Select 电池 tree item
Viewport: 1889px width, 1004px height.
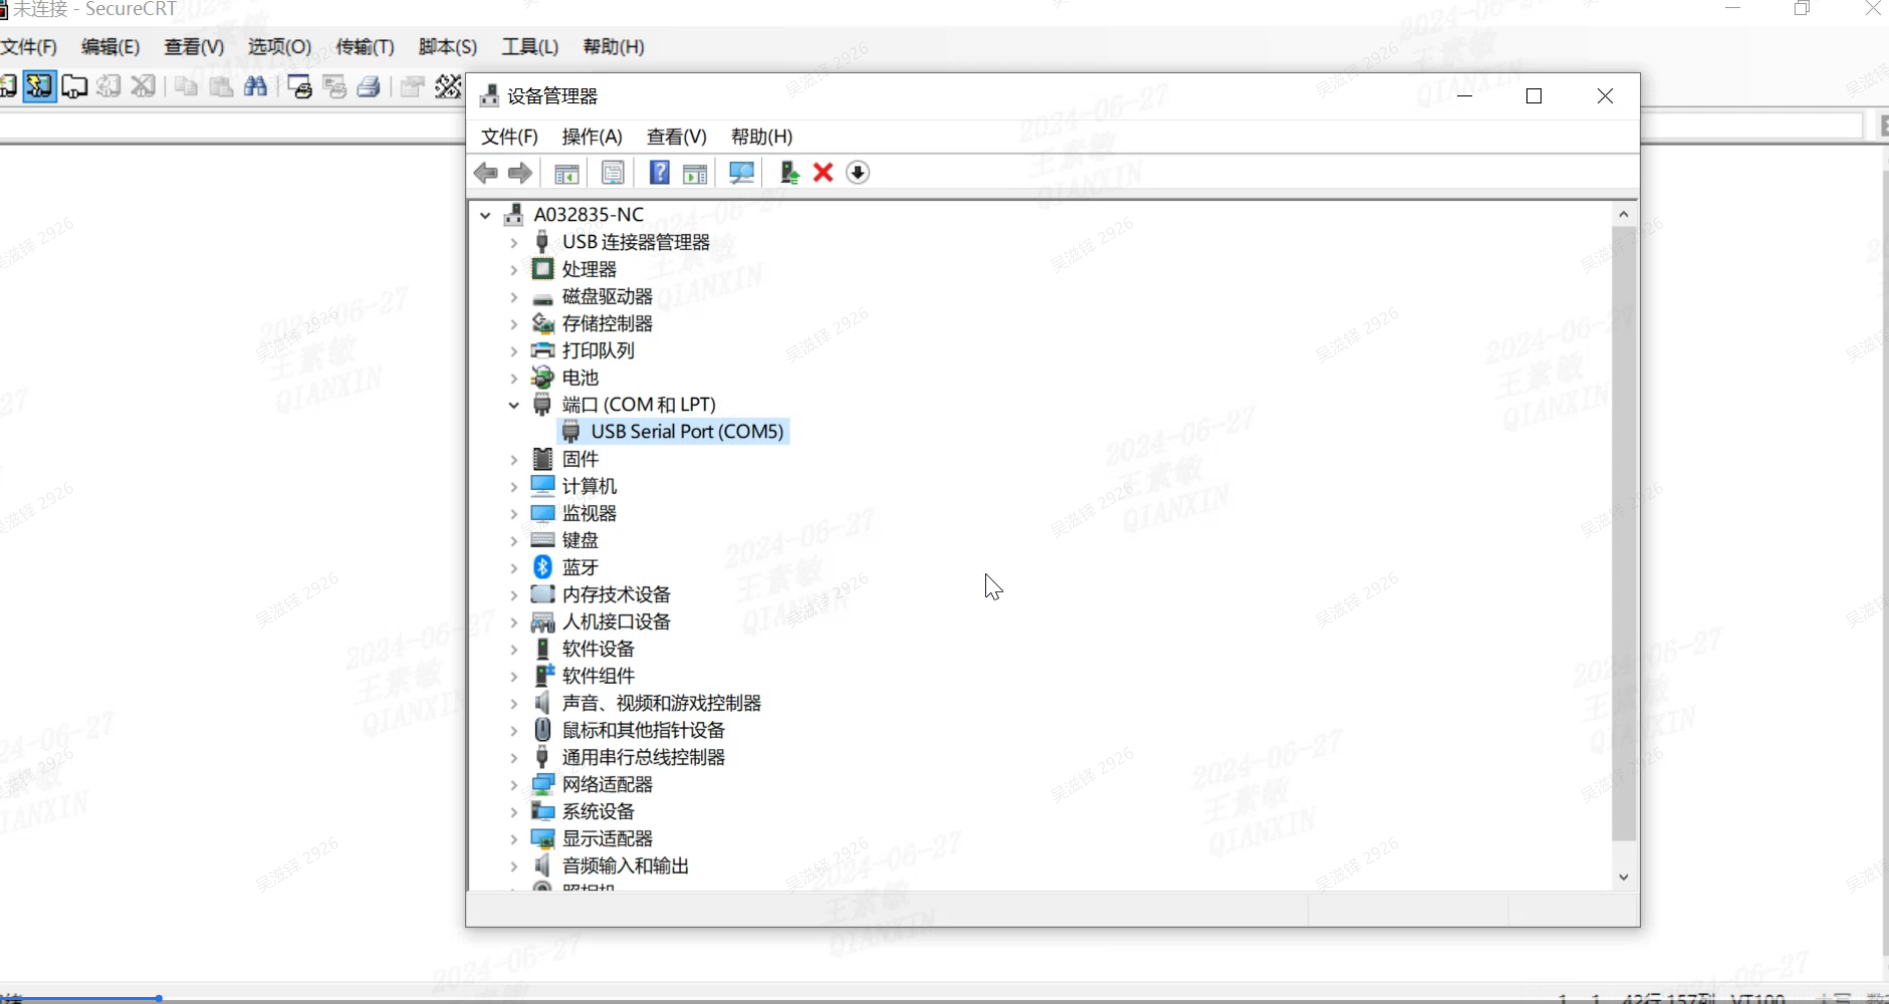[580, 378]
